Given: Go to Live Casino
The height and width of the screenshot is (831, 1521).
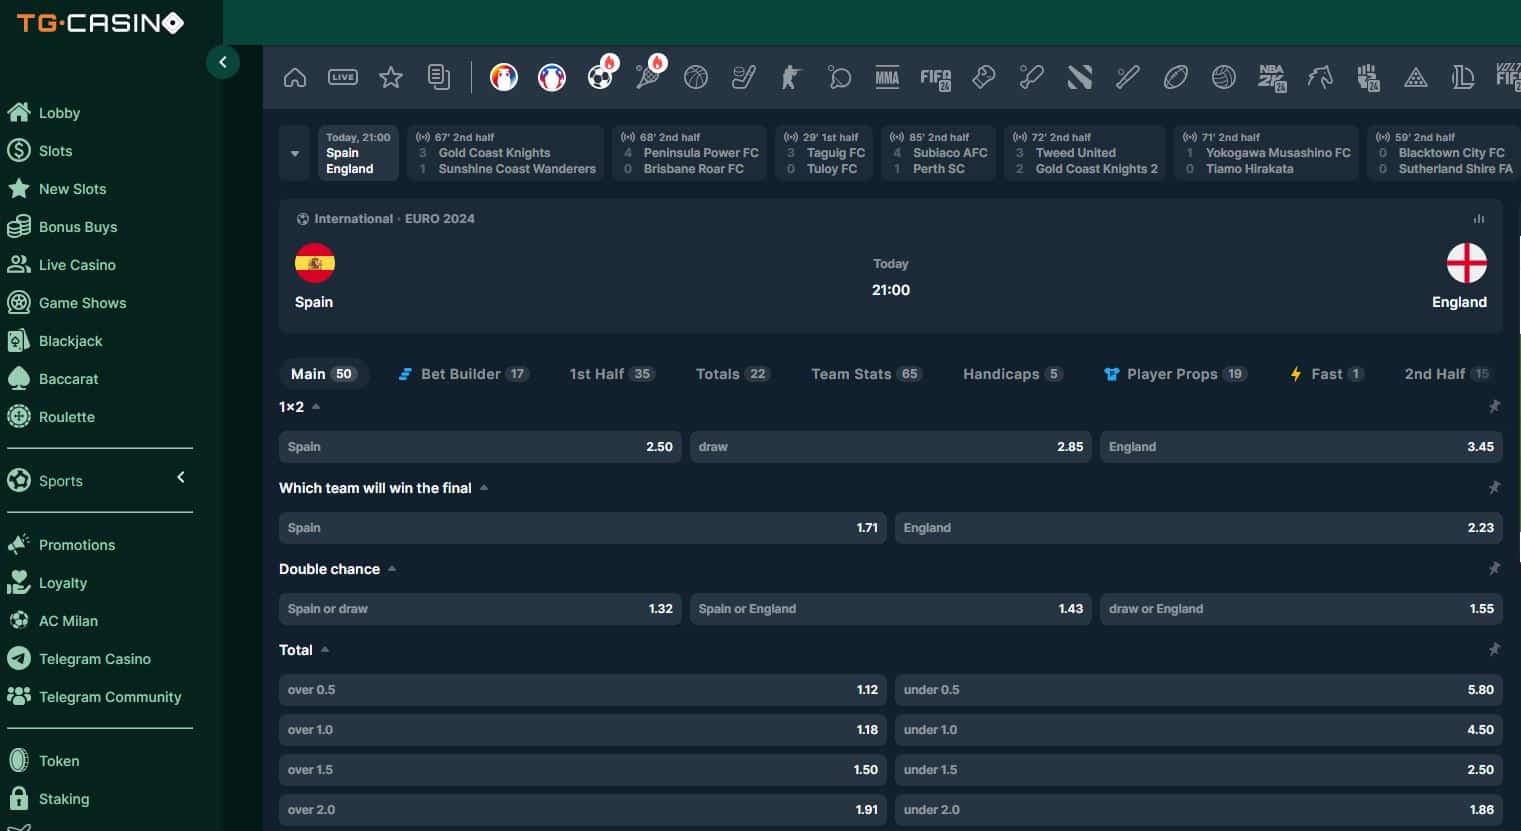Looking at the screenshot, I should [x=60, y=265].
